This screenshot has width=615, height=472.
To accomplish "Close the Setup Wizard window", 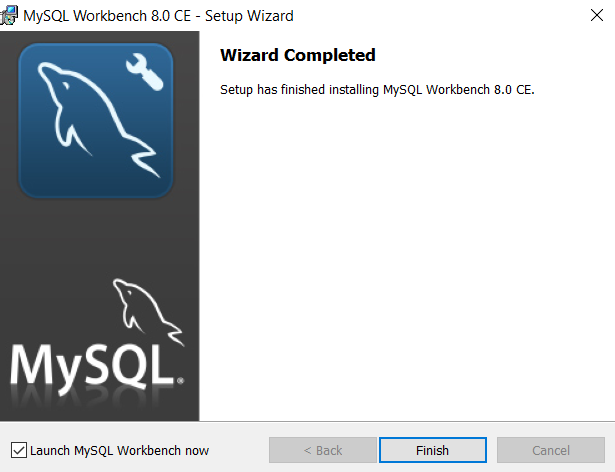I will [x=597, y=15].
